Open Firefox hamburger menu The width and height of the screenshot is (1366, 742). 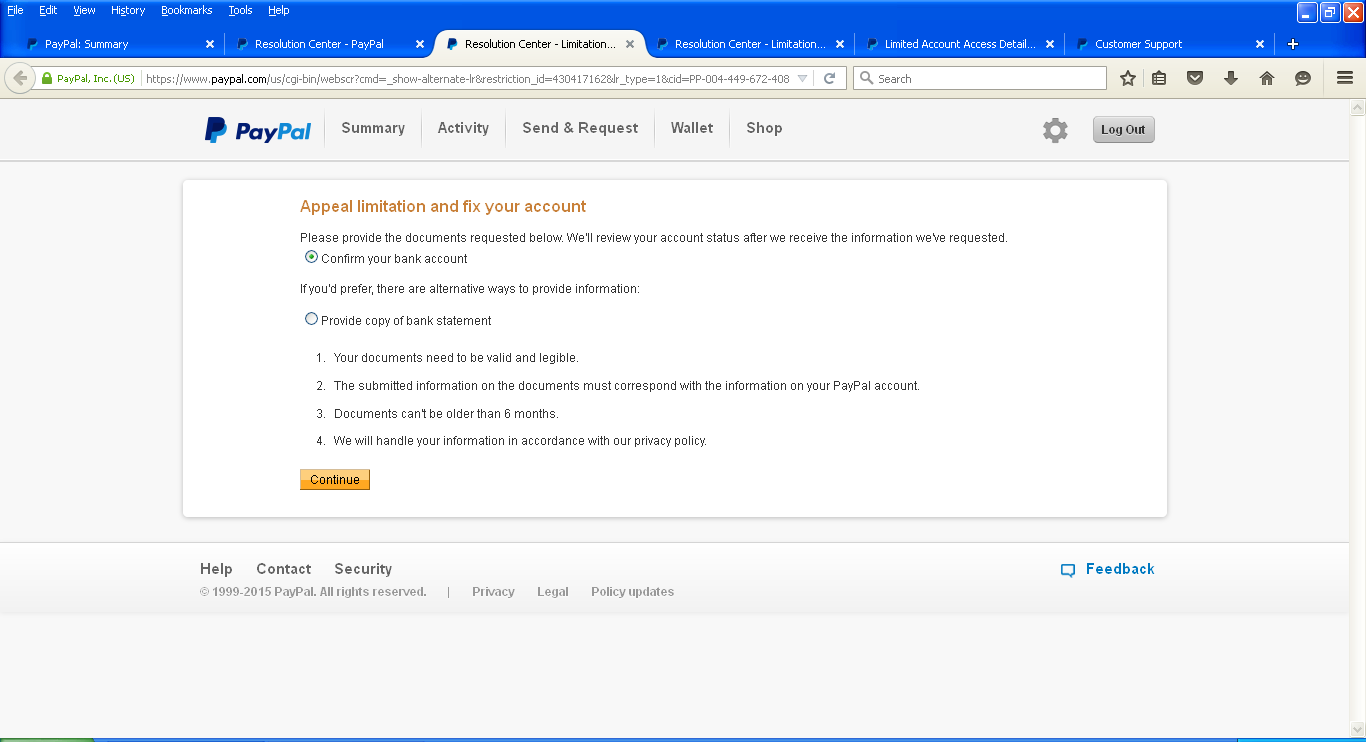1345,78
